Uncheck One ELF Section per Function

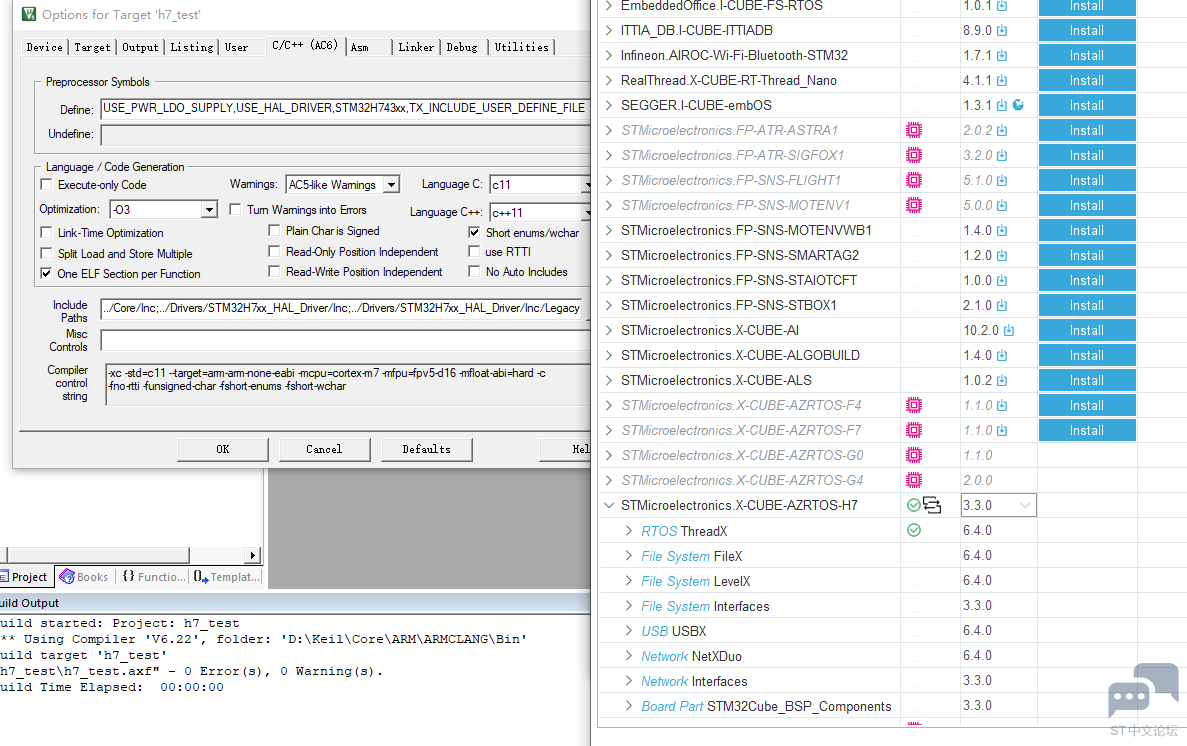click(x=47, y=273)
